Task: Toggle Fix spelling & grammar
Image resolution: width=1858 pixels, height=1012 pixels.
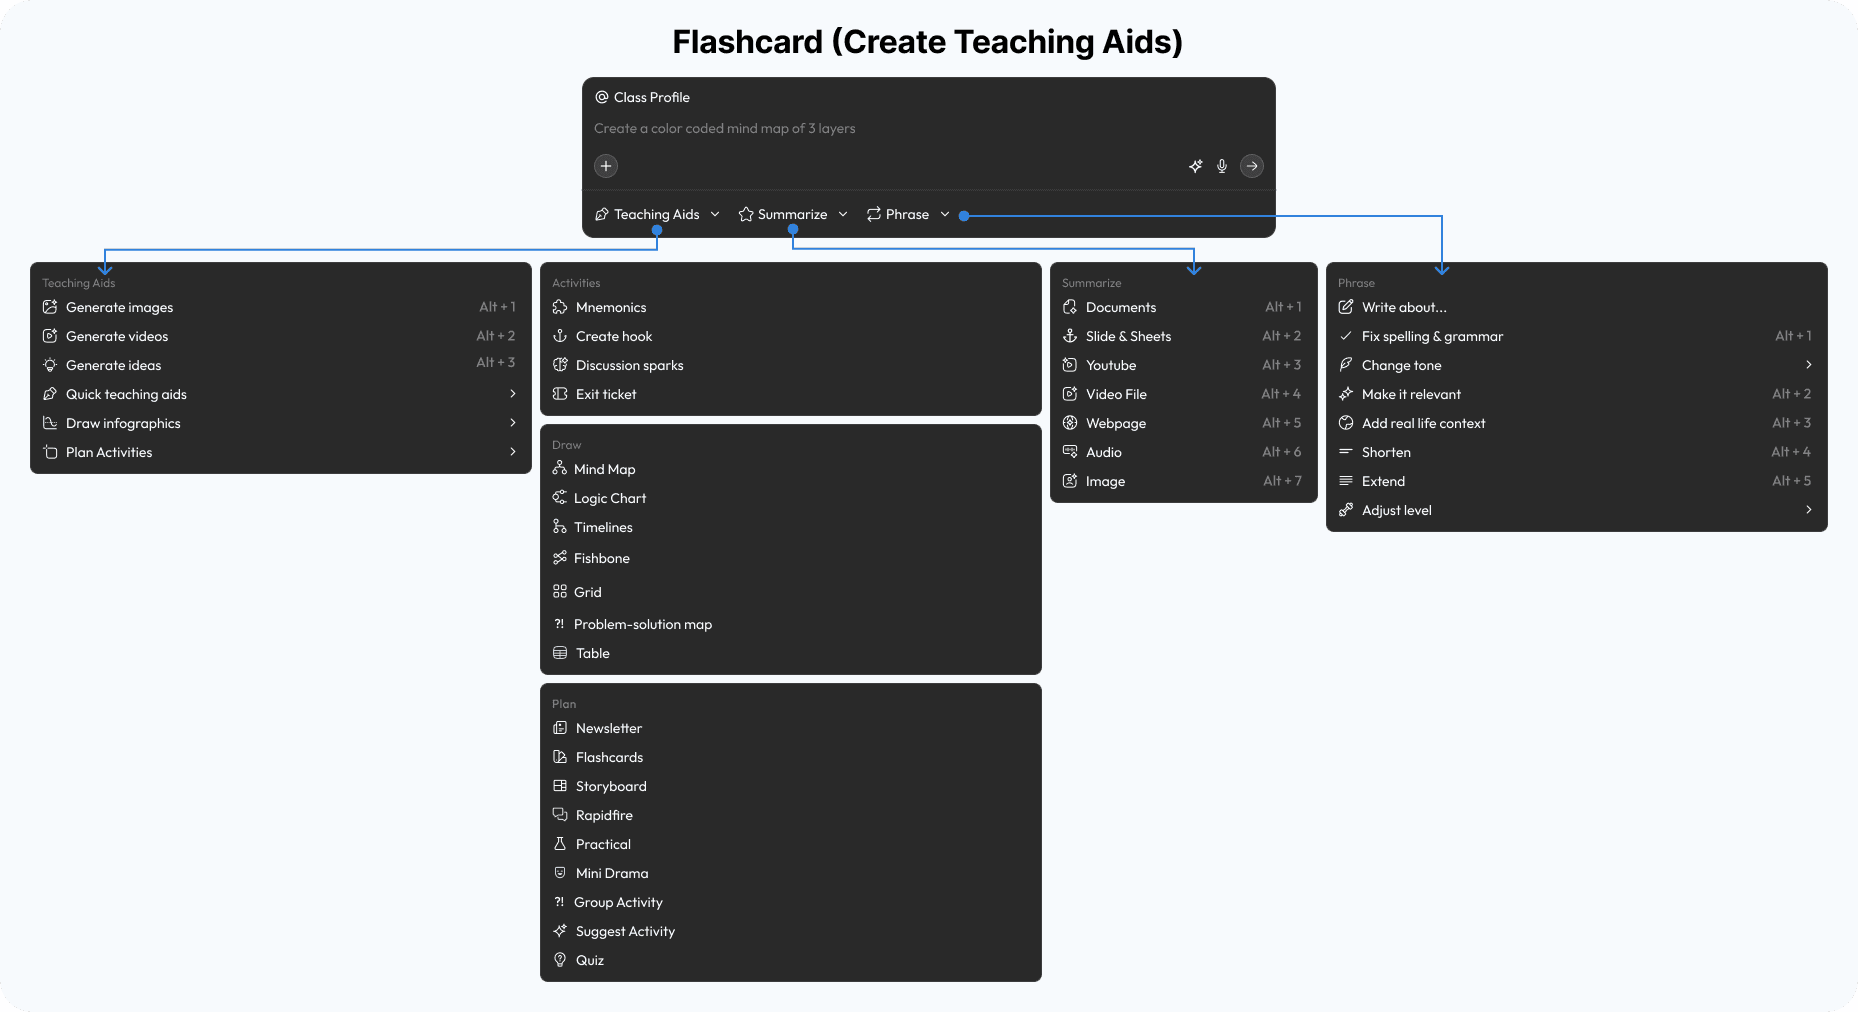Action: pyautogui.click(x=1432, y=336)
